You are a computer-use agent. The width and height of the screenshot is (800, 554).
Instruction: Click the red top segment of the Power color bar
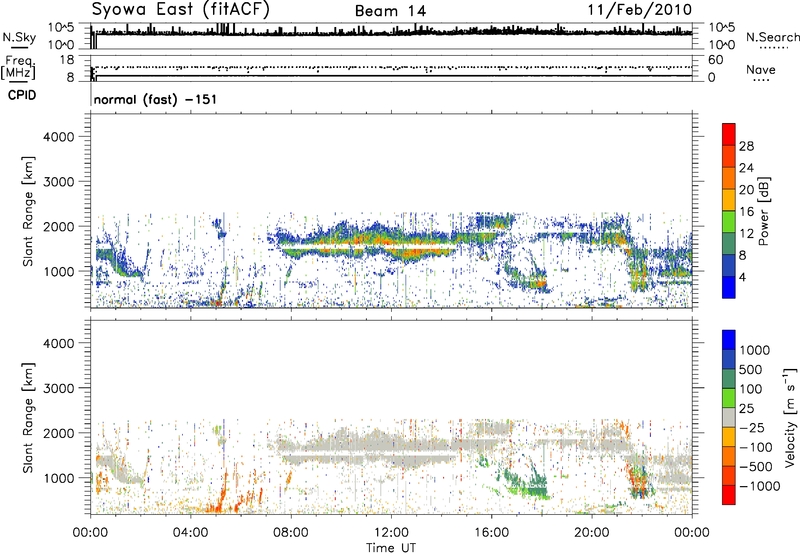pos(729,134)
